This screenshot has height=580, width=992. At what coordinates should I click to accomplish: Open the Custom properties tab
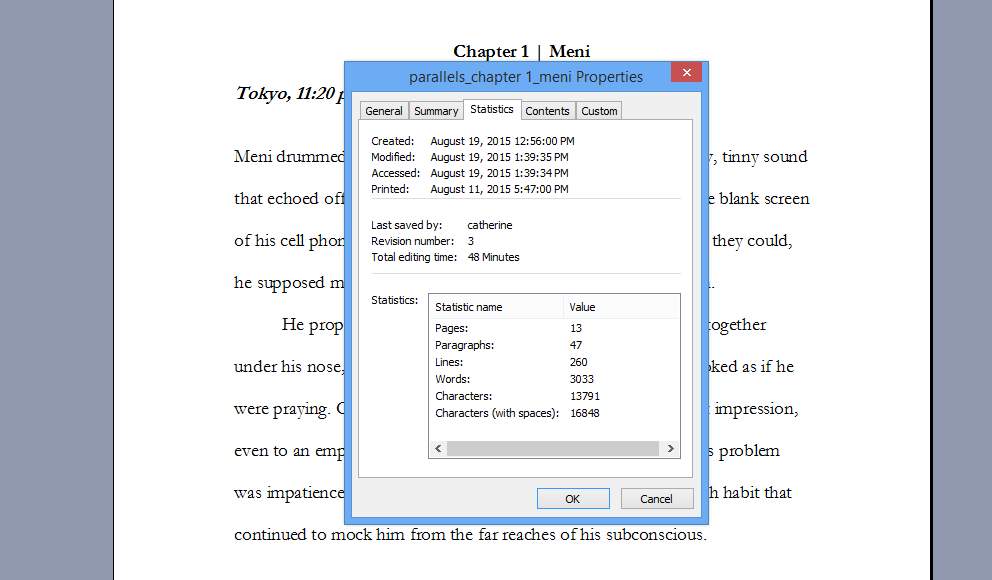(599, 111)
